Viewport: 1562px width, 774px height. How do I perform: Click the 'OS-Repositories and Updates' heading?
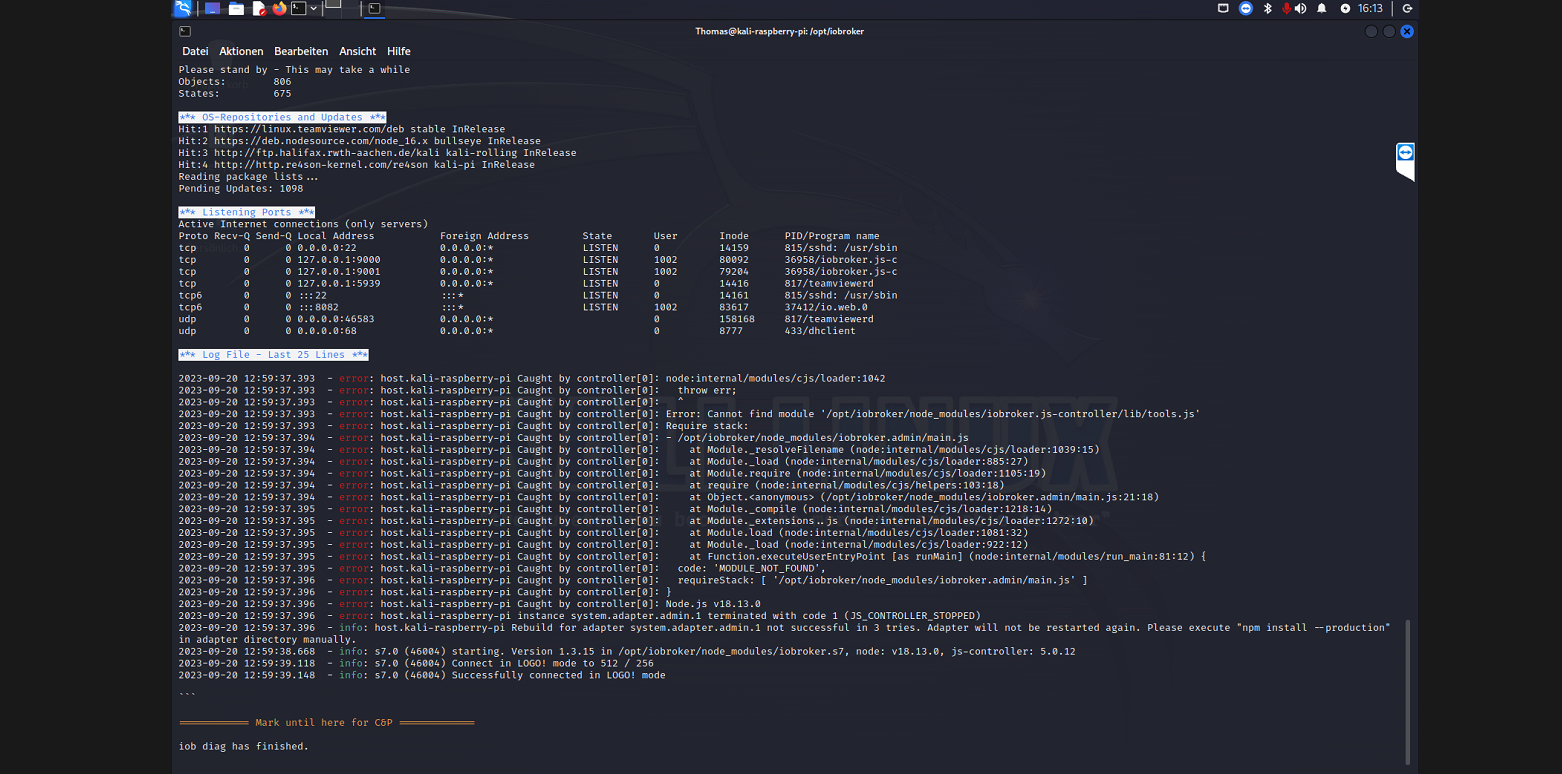282,117
